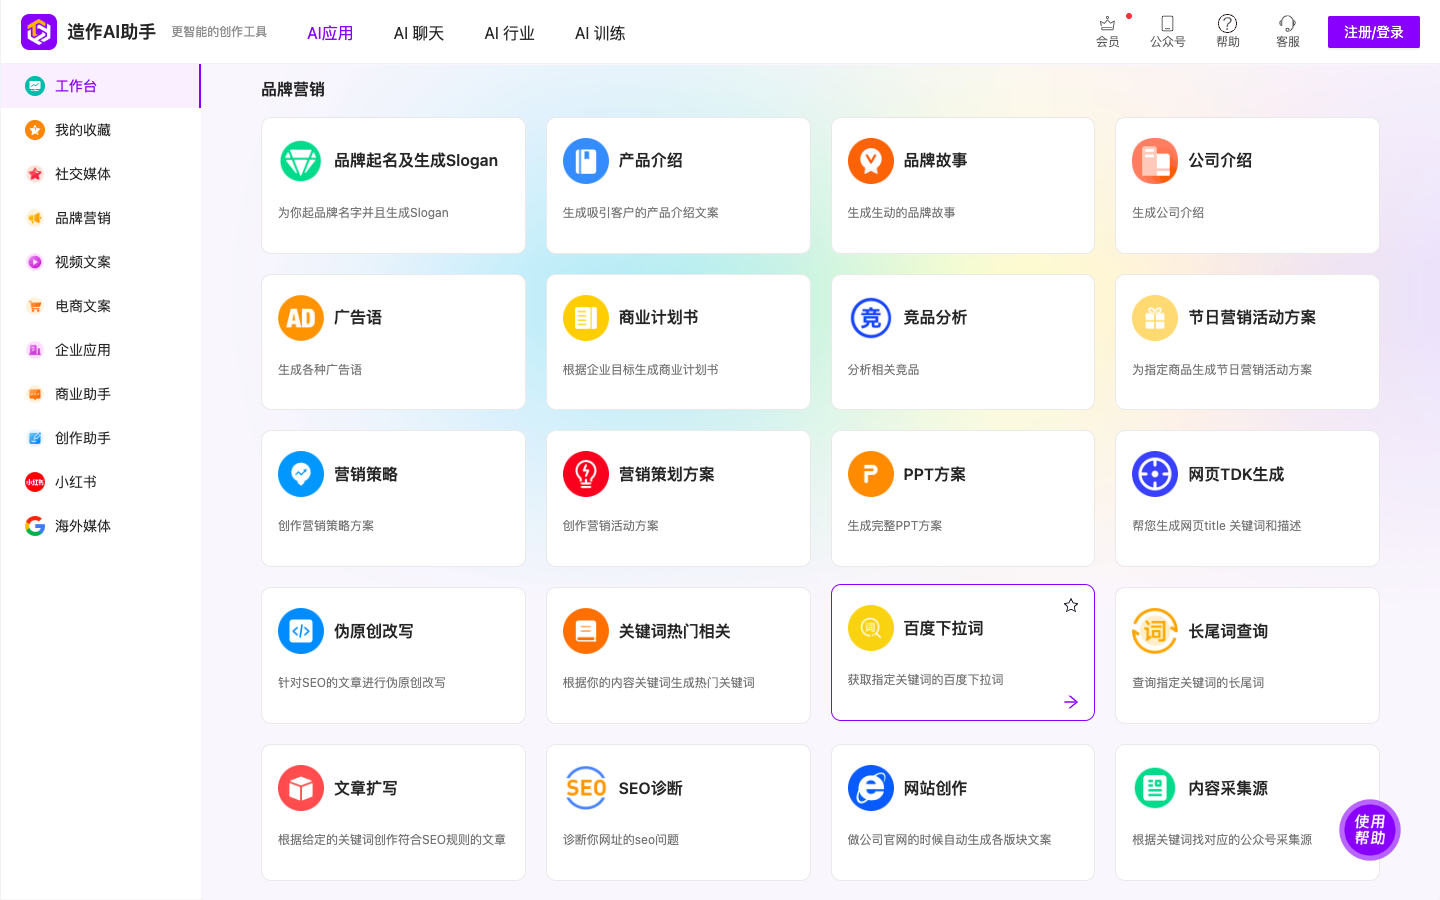Click the 广告语 AD icon
Image resolution: width=1440 pixels, height=900 pixels.
point(301,318)
